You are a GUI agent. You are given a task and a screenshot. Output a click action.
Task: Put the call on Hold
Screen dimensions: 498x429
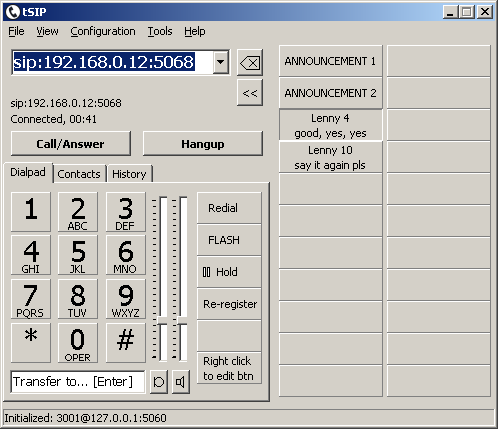coord(229,272)
